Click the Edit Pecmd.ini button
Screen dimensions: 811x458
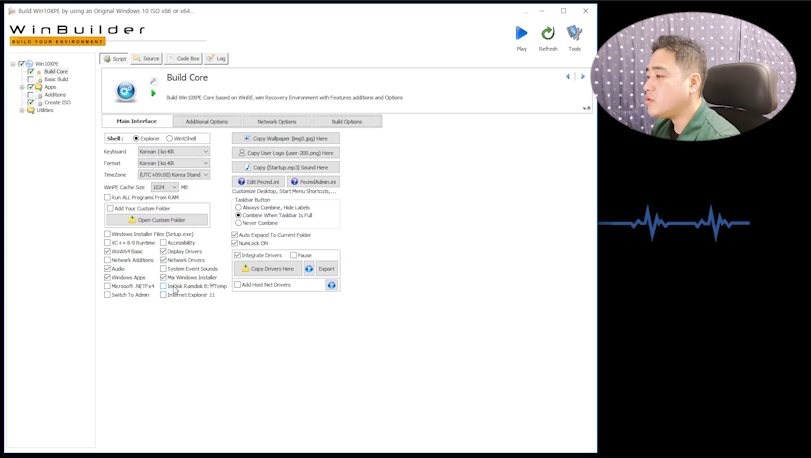(x=258, y=181)
